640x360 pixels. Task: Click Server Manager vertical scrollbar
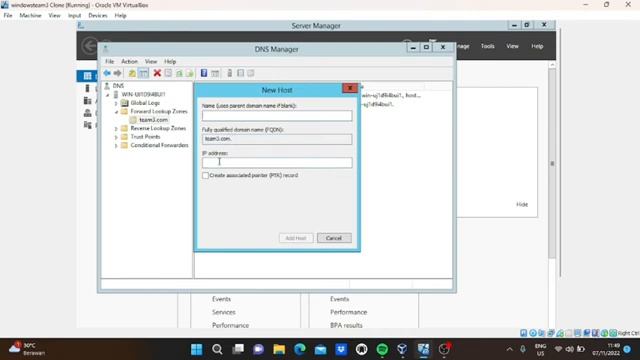pyautogui.click(x=552, y=163)
